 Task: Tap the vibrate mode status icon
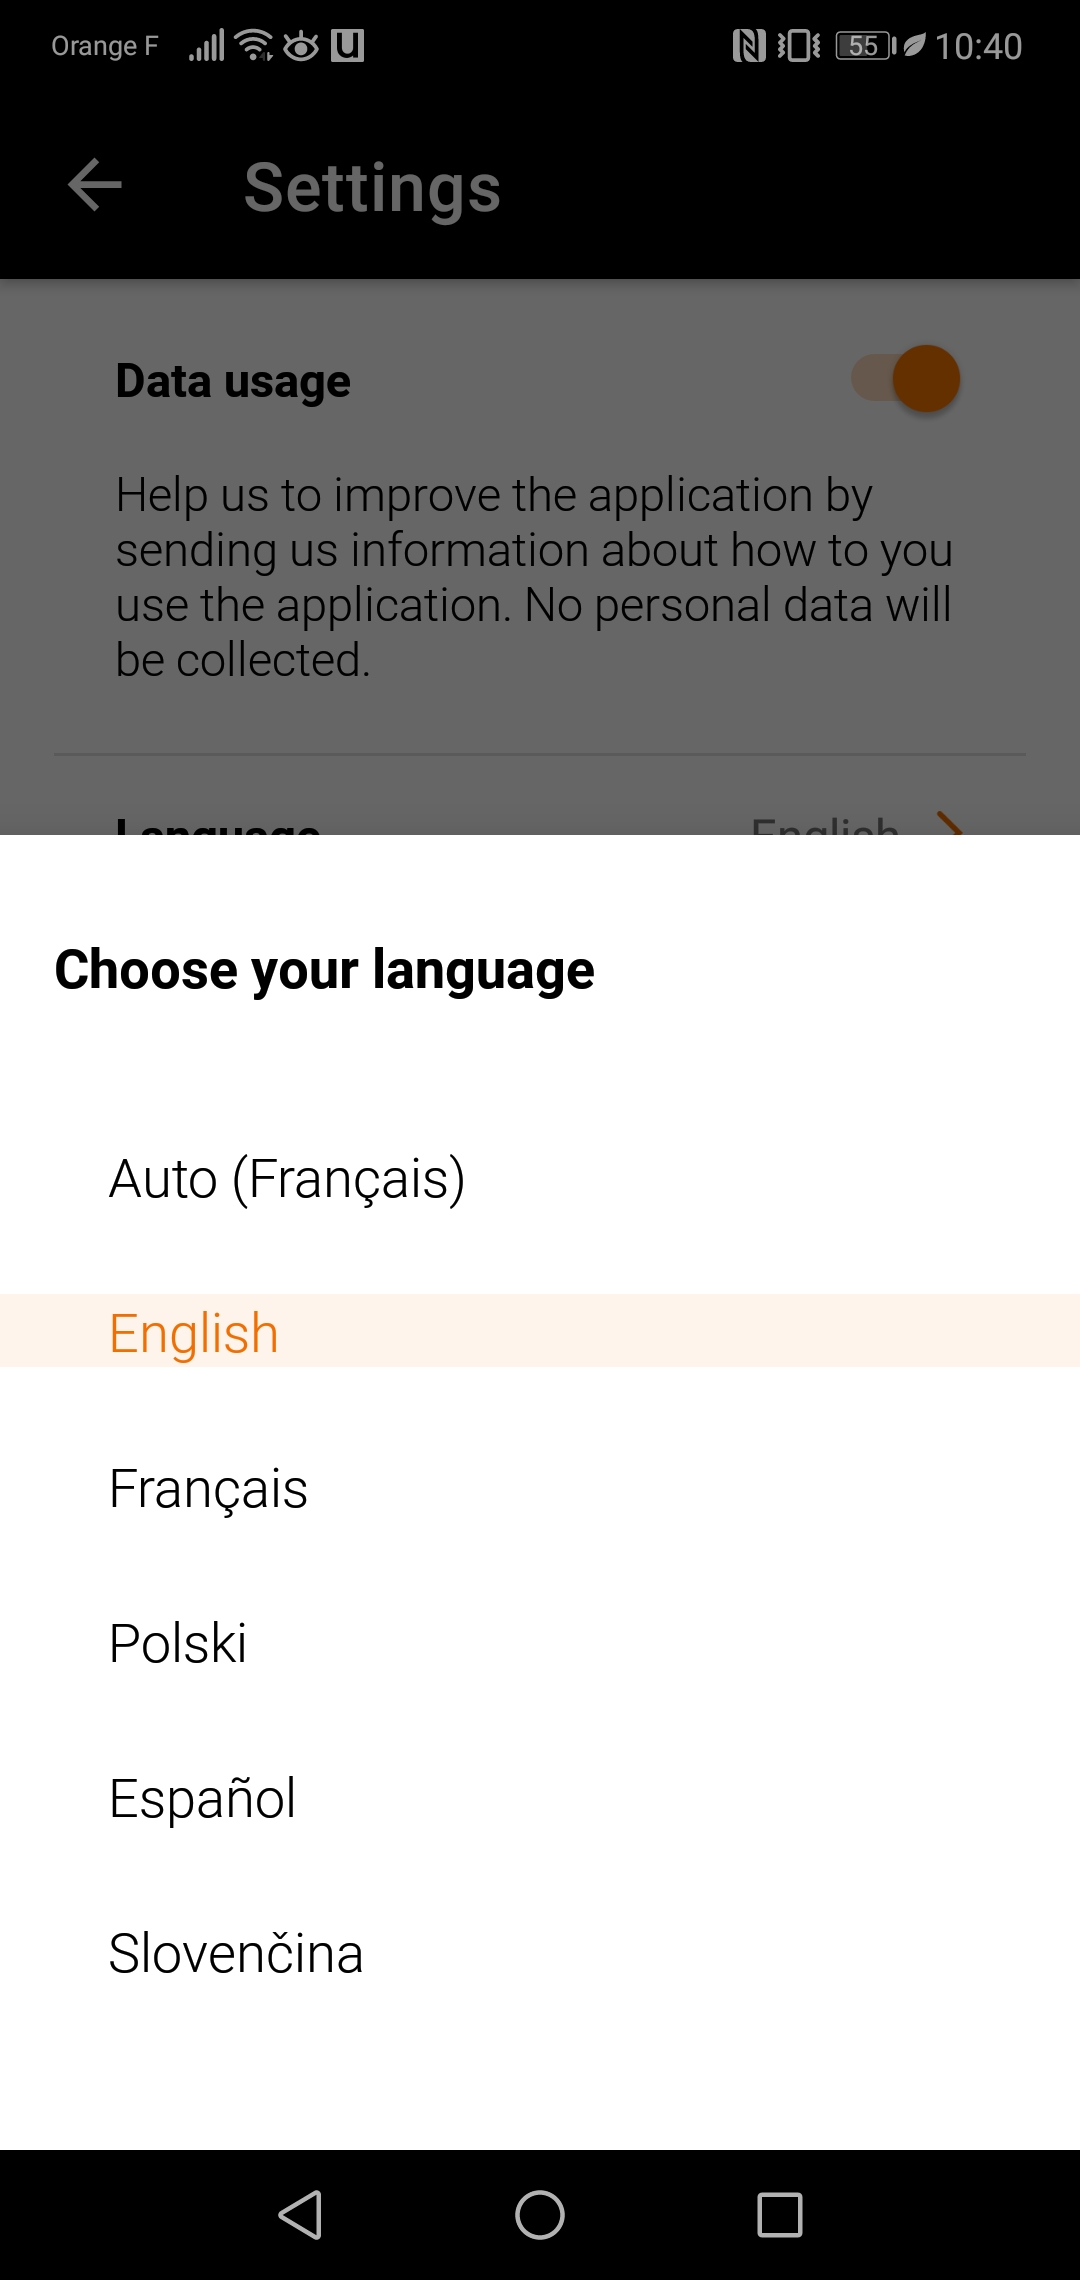click(x=798, y=44)
